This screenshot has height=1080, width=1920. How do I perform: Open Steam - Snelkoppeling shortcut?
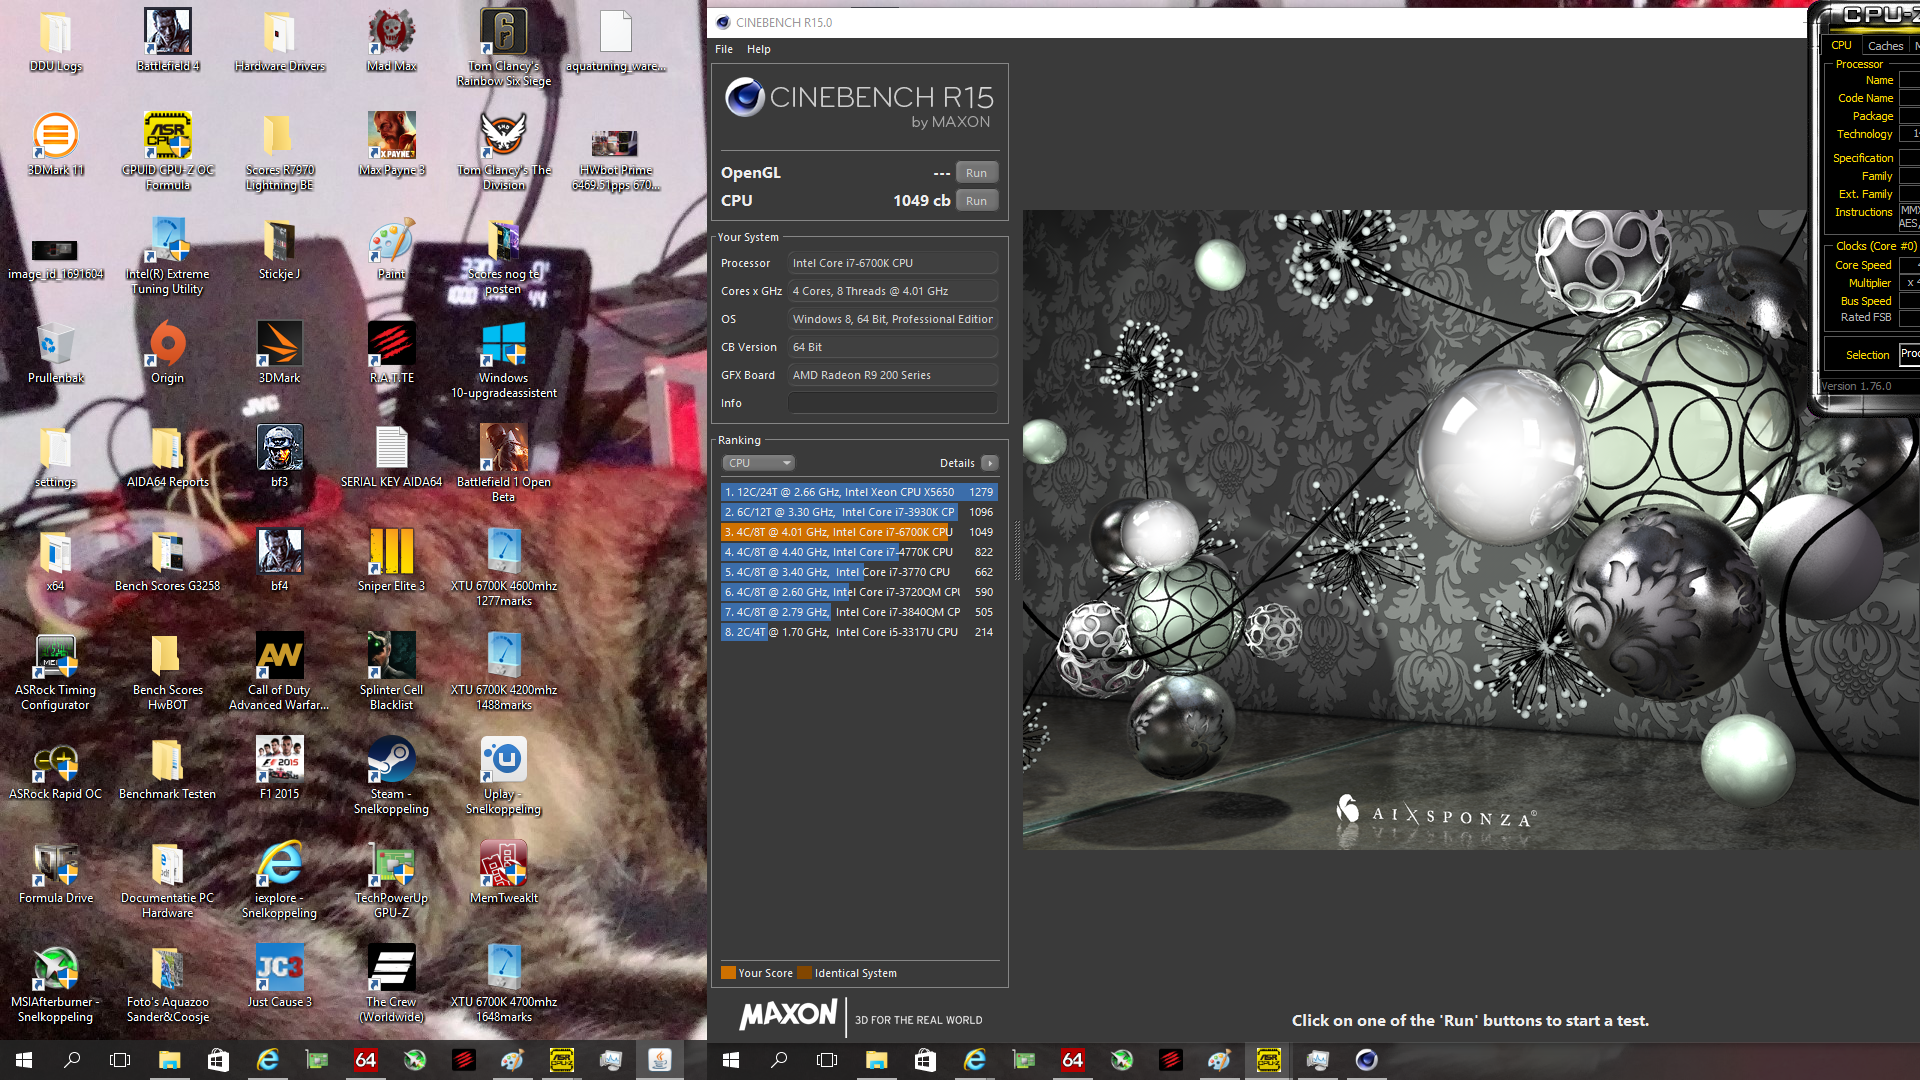point(392,774)
